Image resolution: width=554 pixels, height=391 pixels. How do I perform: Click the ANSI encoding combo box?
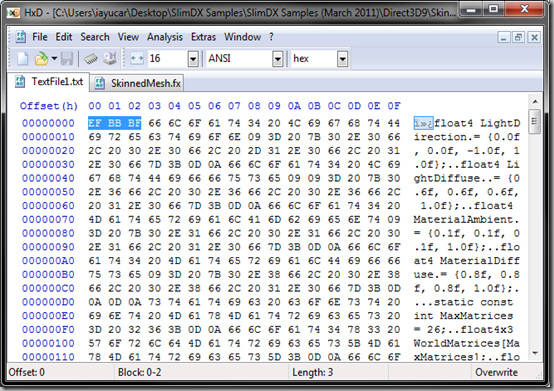click(x=244, y=59)
